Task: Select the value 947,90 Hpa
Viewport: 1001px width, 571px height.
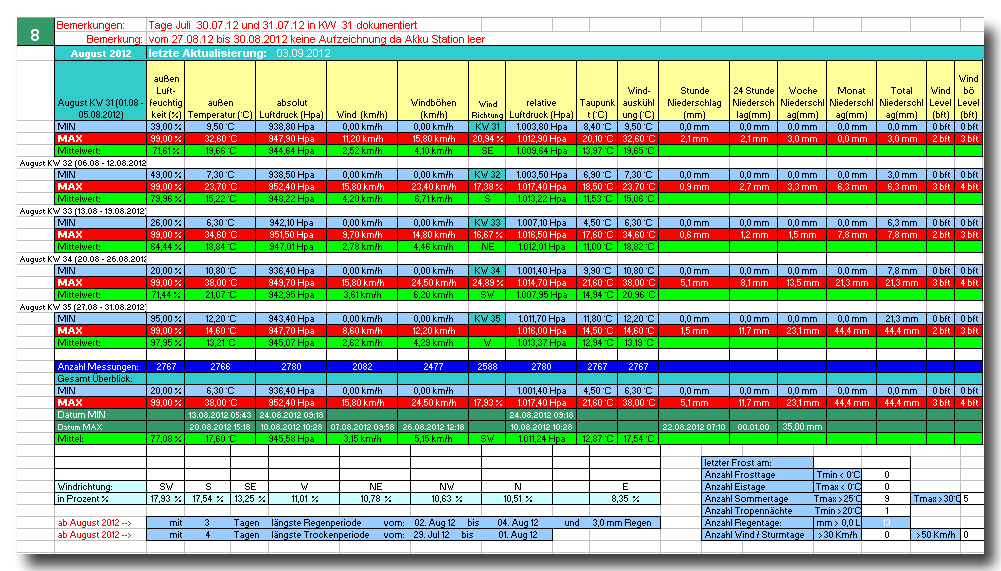Action: [x=291, y=139]
